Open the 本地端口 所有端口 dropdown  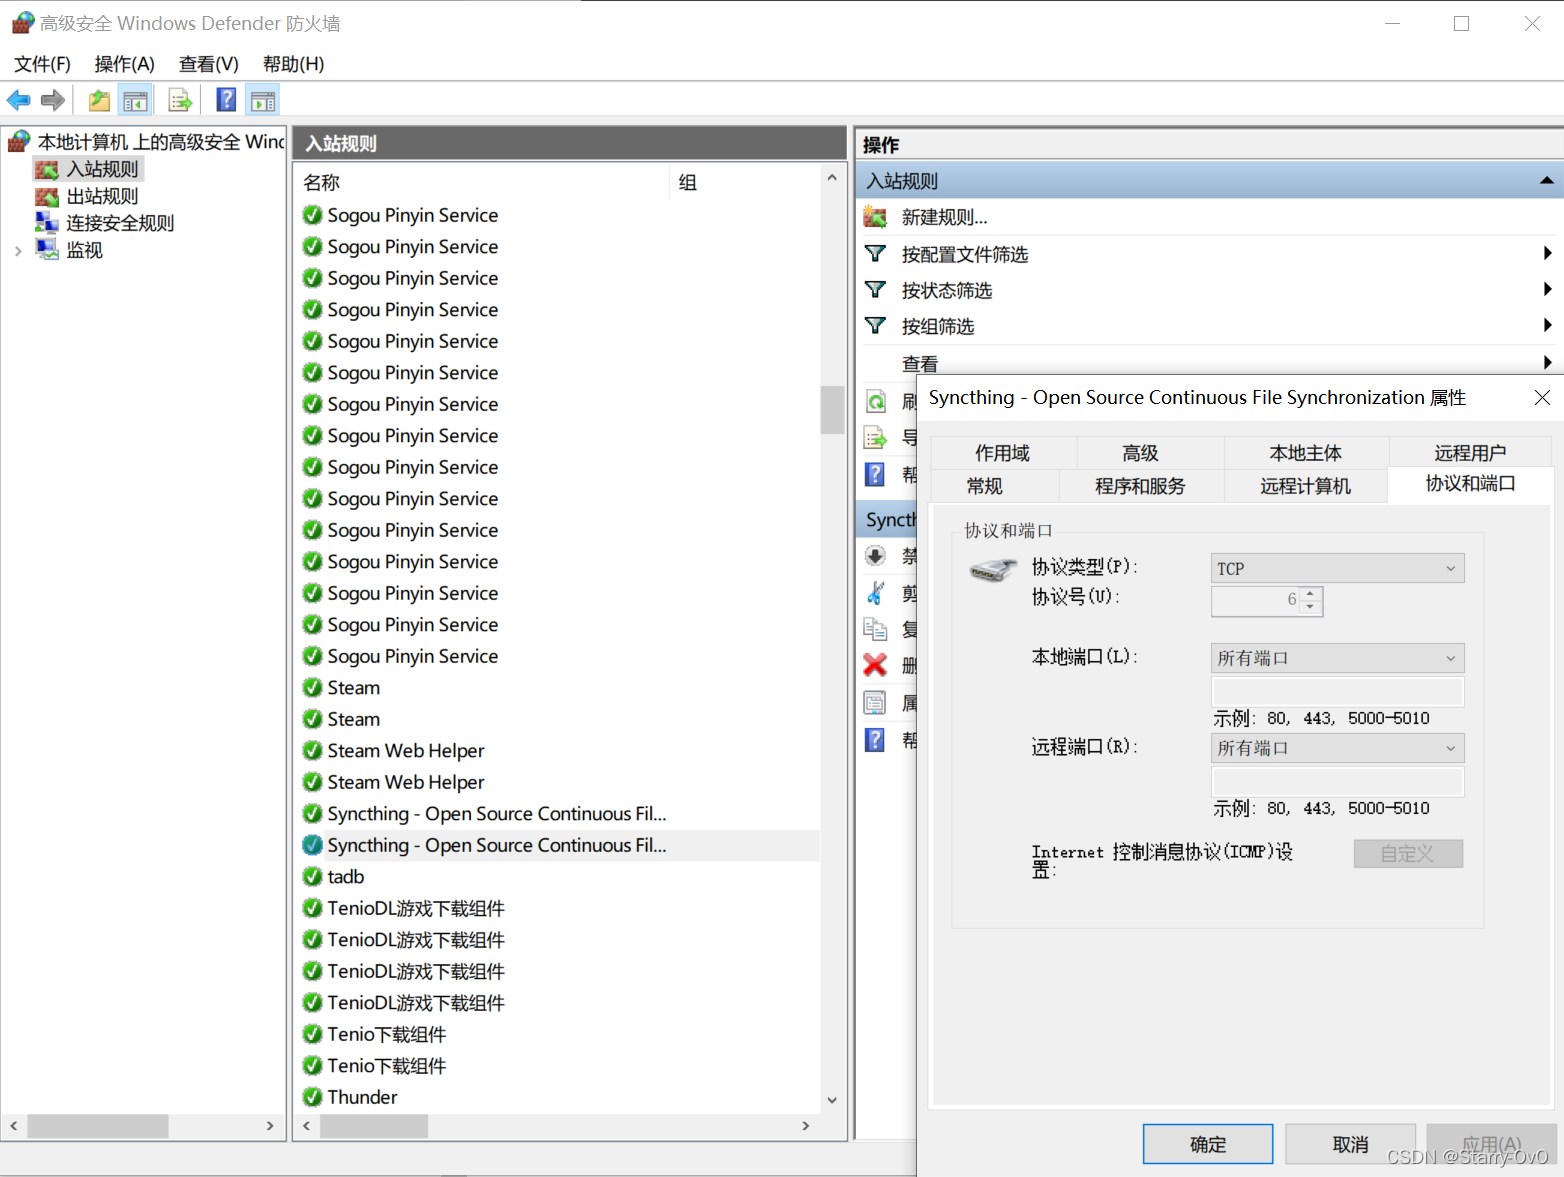tap(1337, 658)
